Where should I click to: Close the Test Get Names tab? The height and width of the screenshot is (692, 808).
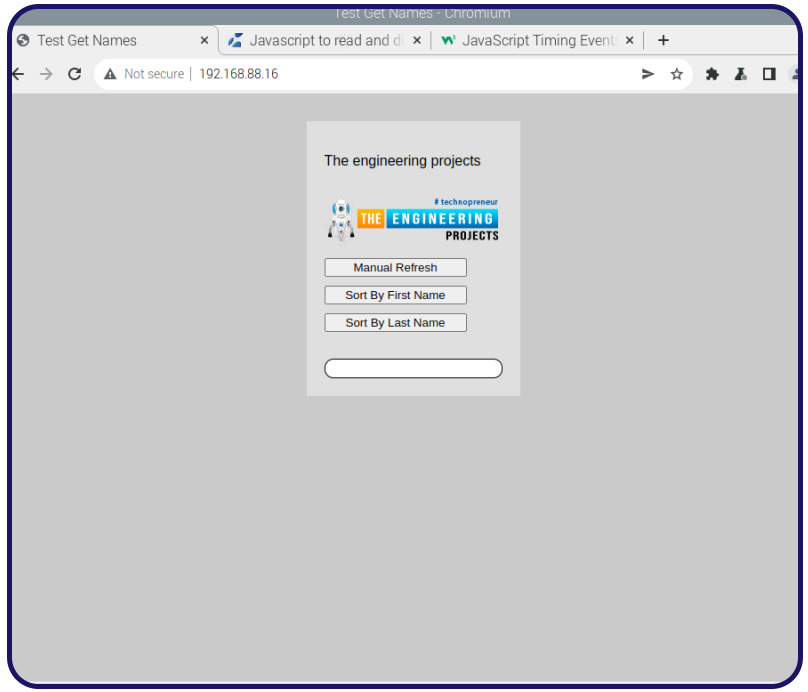tap(204, 40)
